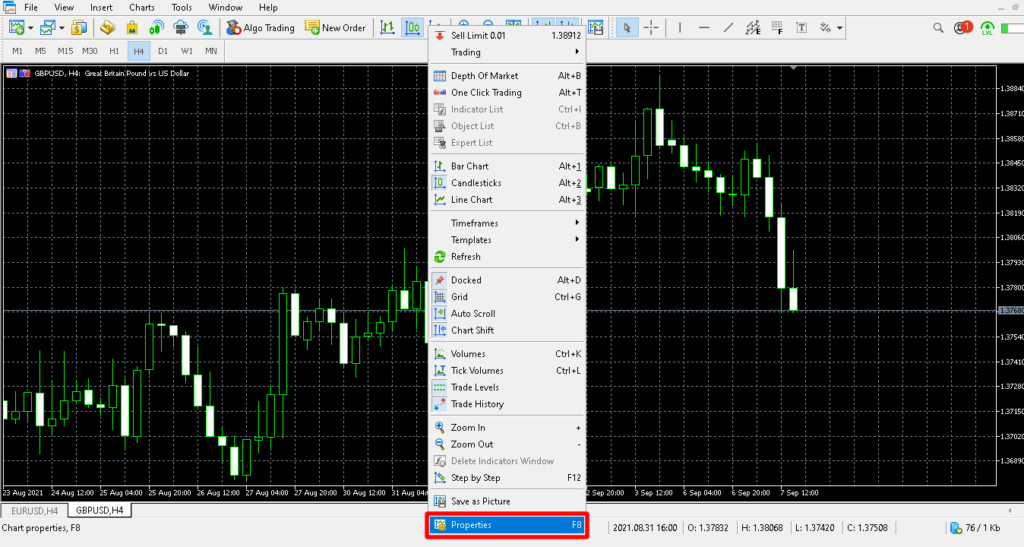Click the Signals candlestick broadcast icon

click(157, 28)
